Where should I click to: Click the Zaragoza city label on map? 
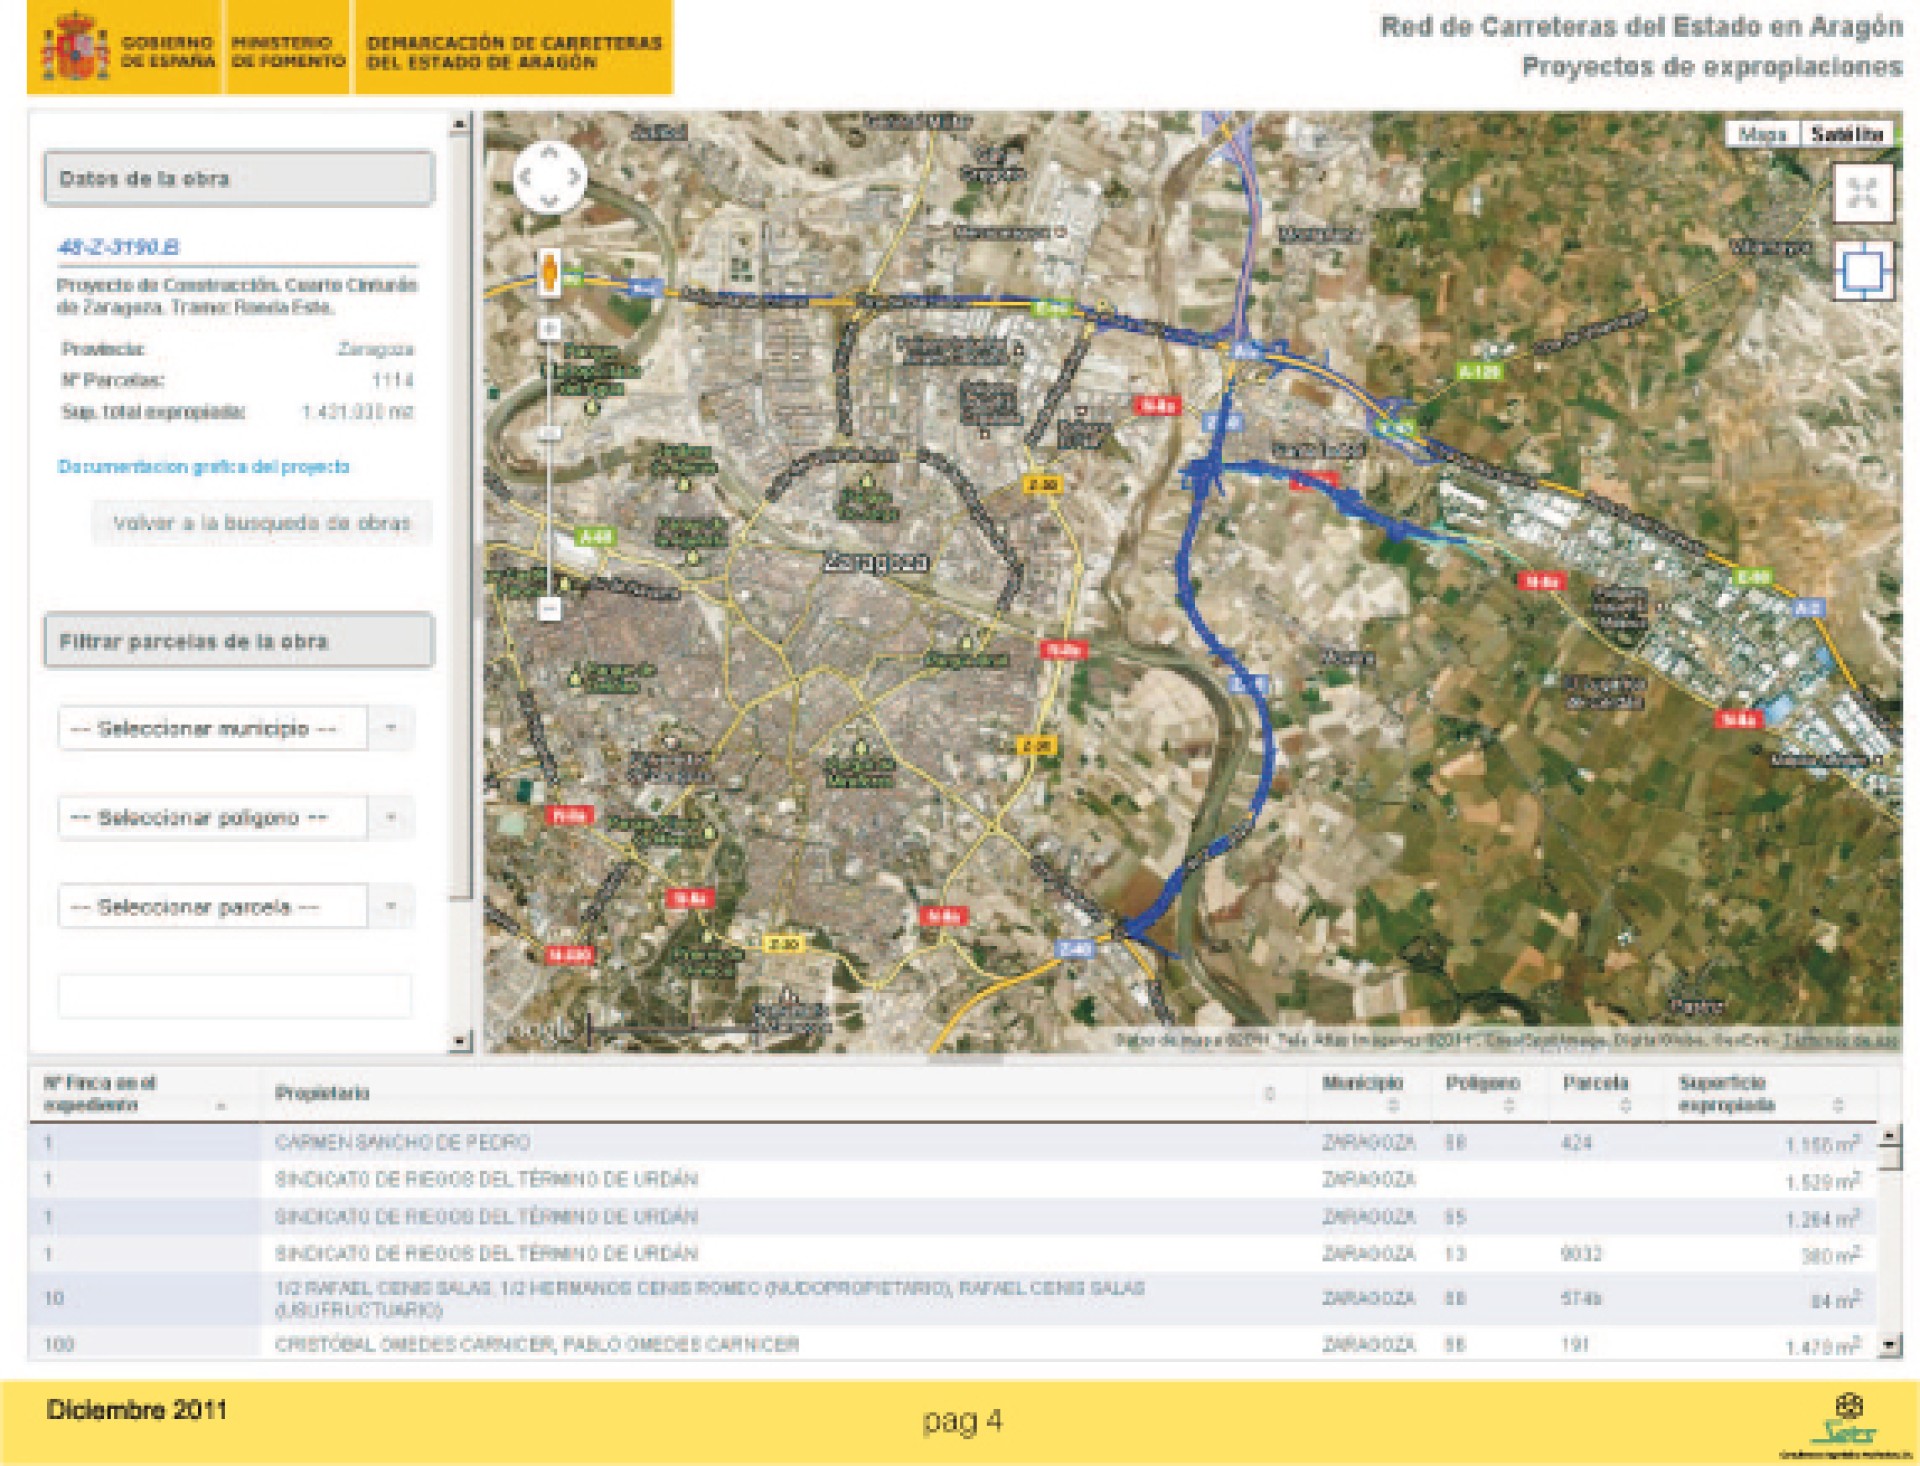876,563
